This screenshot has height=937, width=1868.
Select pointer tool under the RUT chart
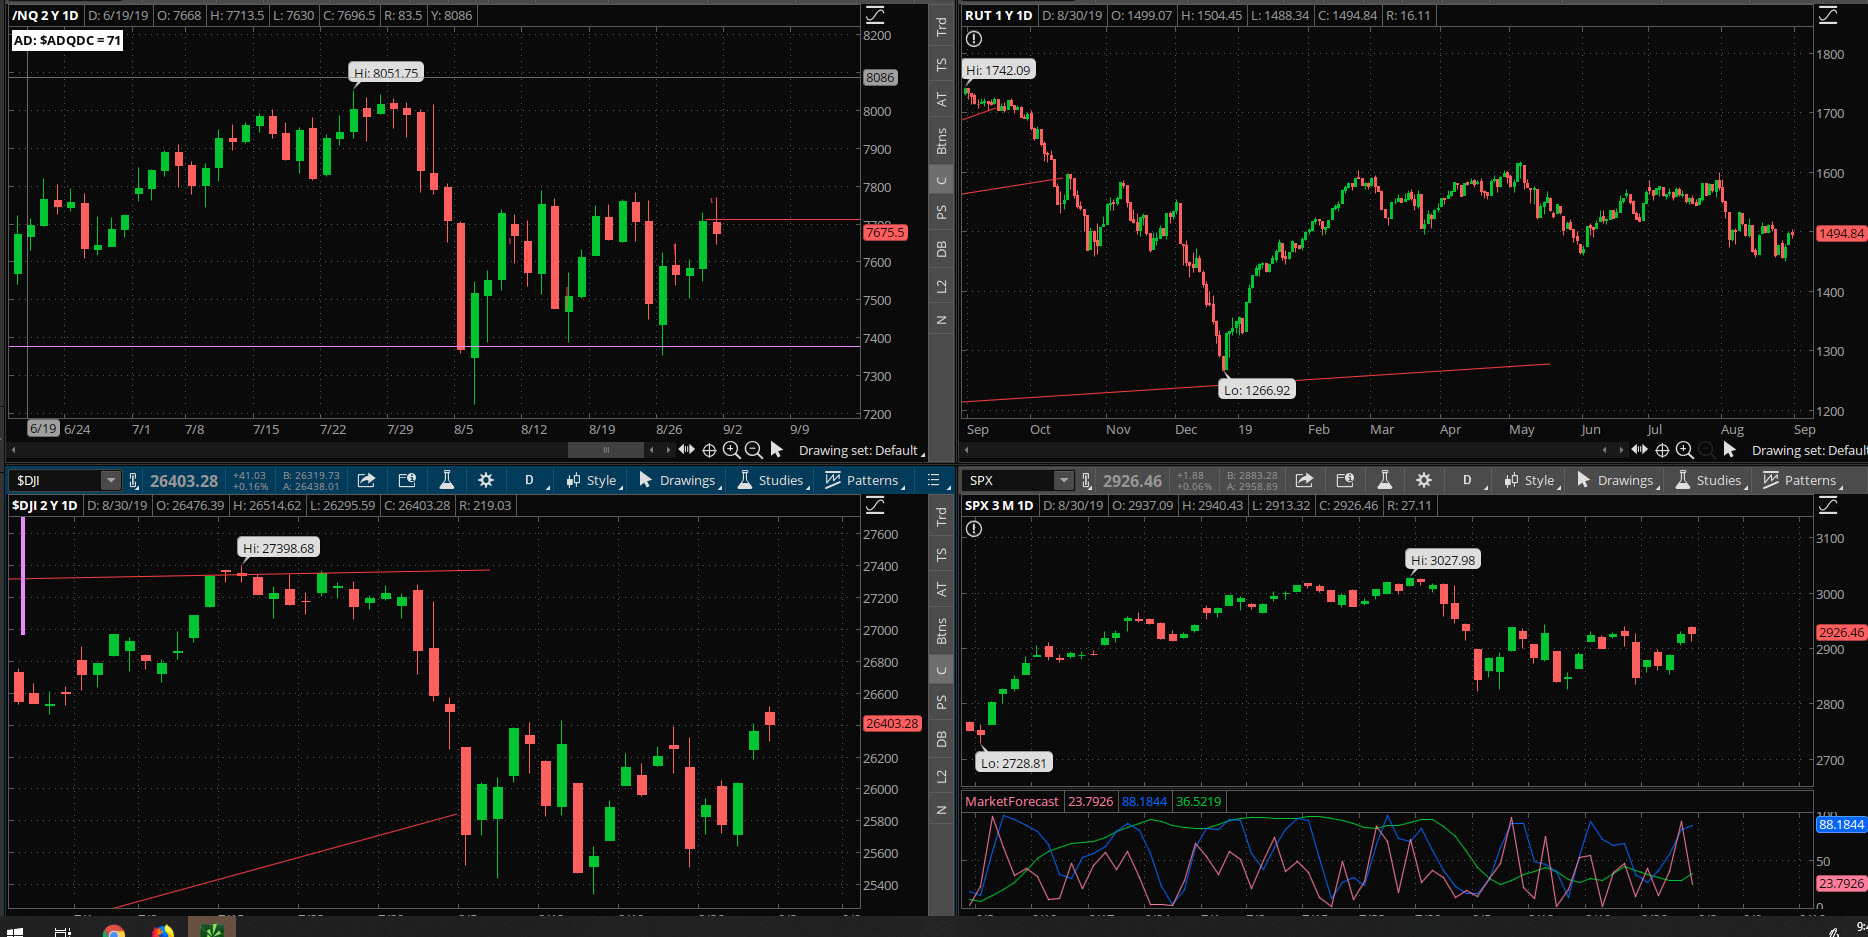tap(1730, 450)
